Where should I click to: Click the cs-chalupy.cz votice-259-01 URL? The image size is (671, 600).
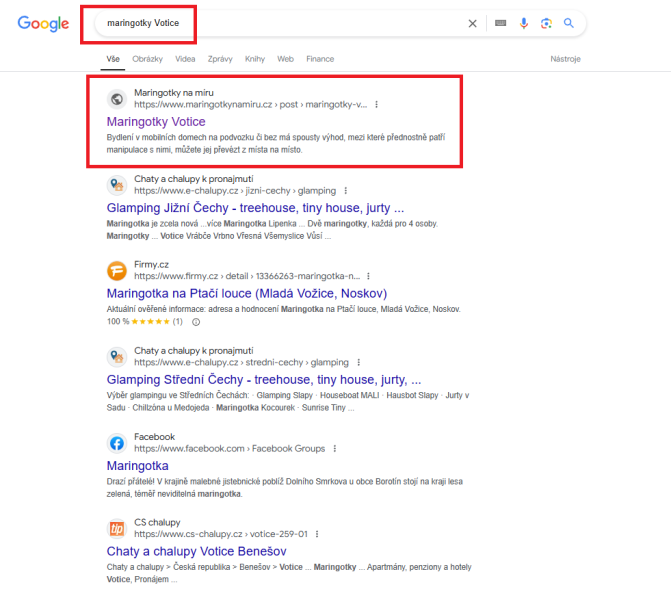(x=221, y=534)
